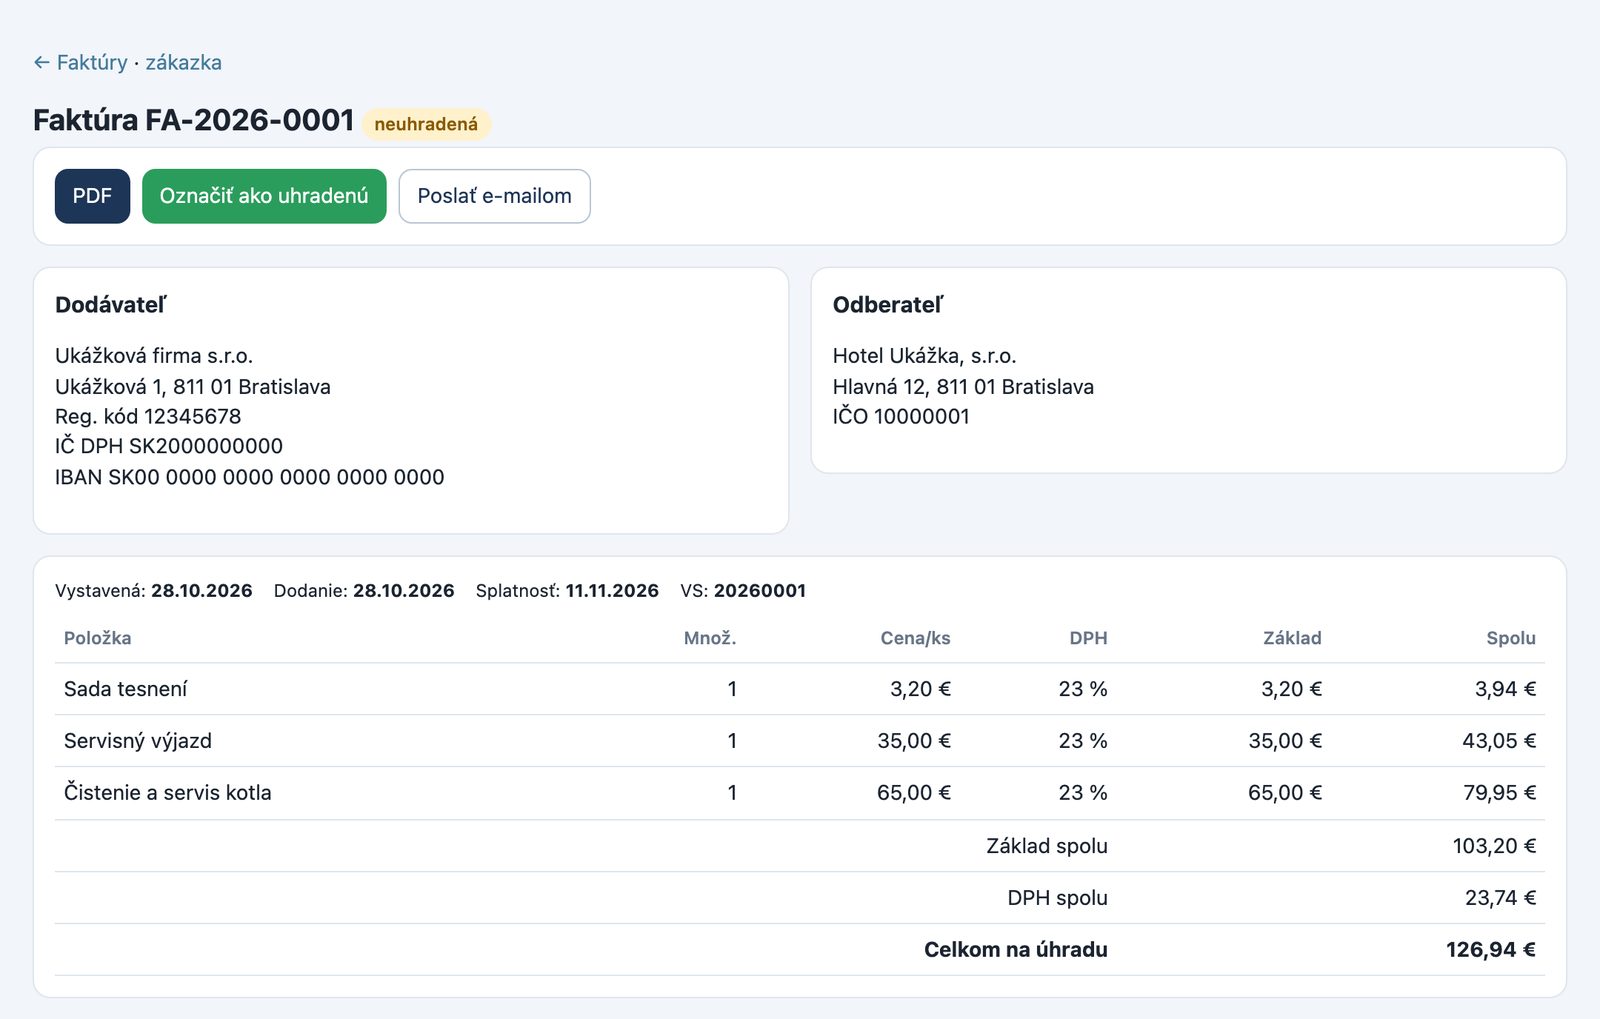The image size is (1600, 1019).
Task: Click the grand total 126,94 €
Action: click(1491, 950)
